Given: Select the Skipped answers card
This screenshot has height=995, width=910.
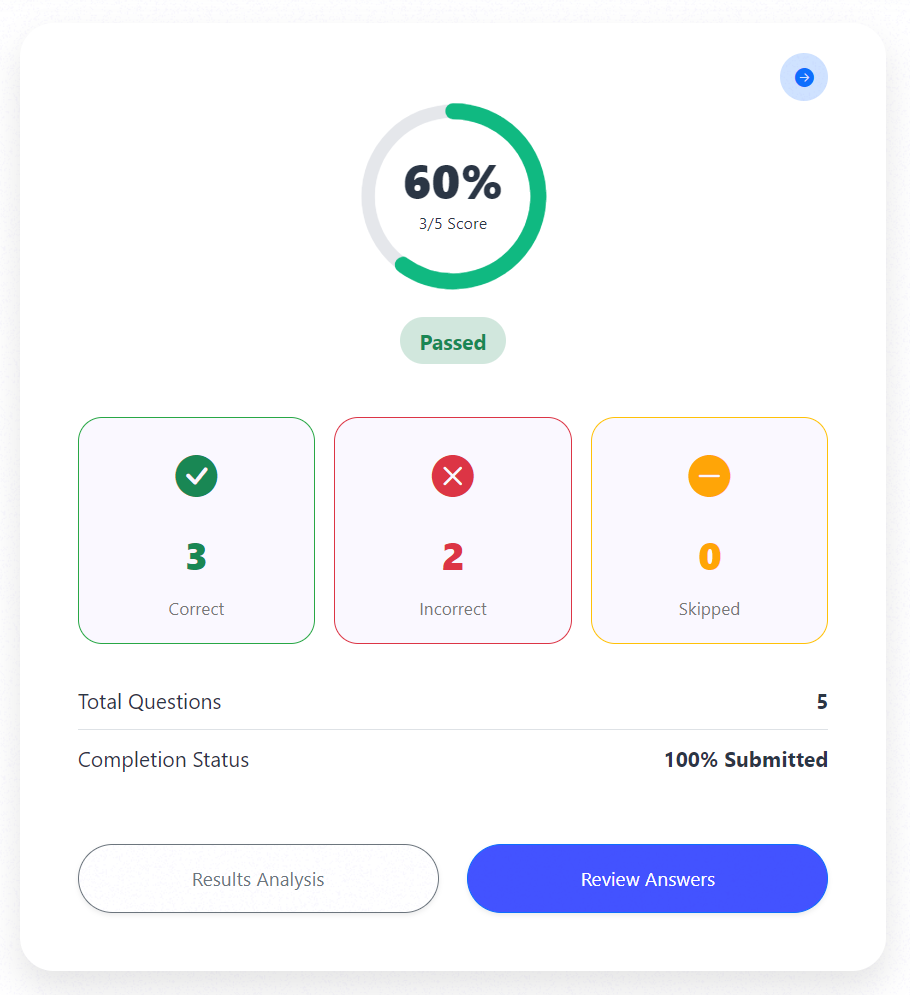Looking at the screenshot, I should tap(709, 530).
